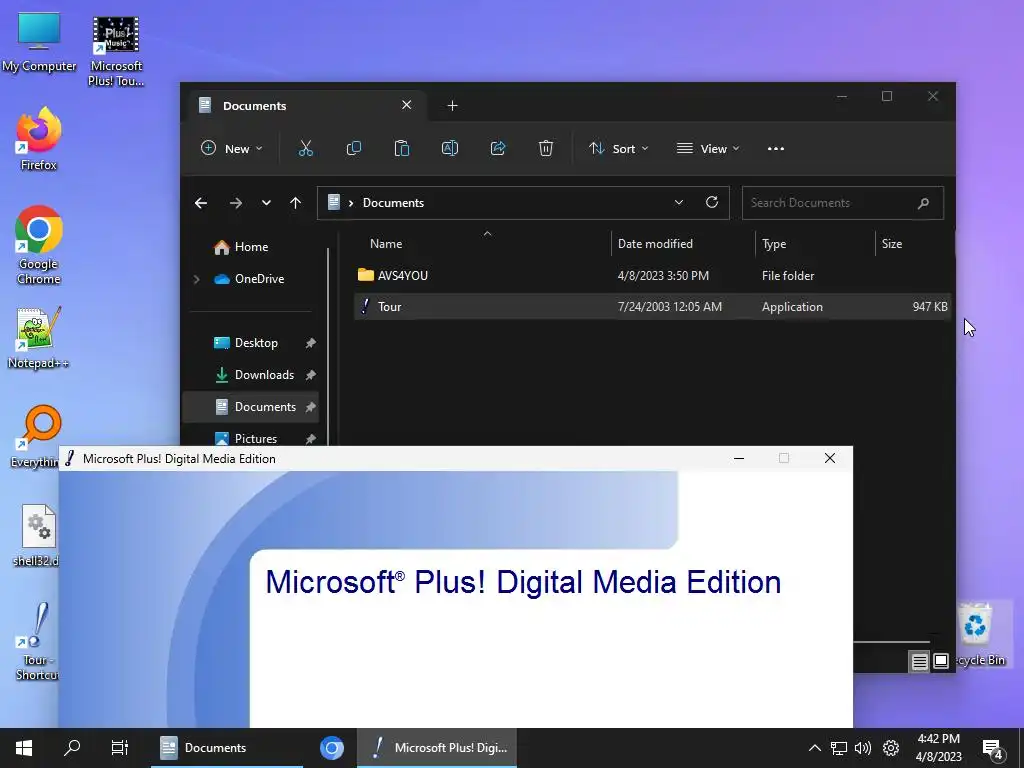The width and height of the screenshot is (1024, 768).
Task: Click the search magnifier in Search Documents box
Action: 923,203
